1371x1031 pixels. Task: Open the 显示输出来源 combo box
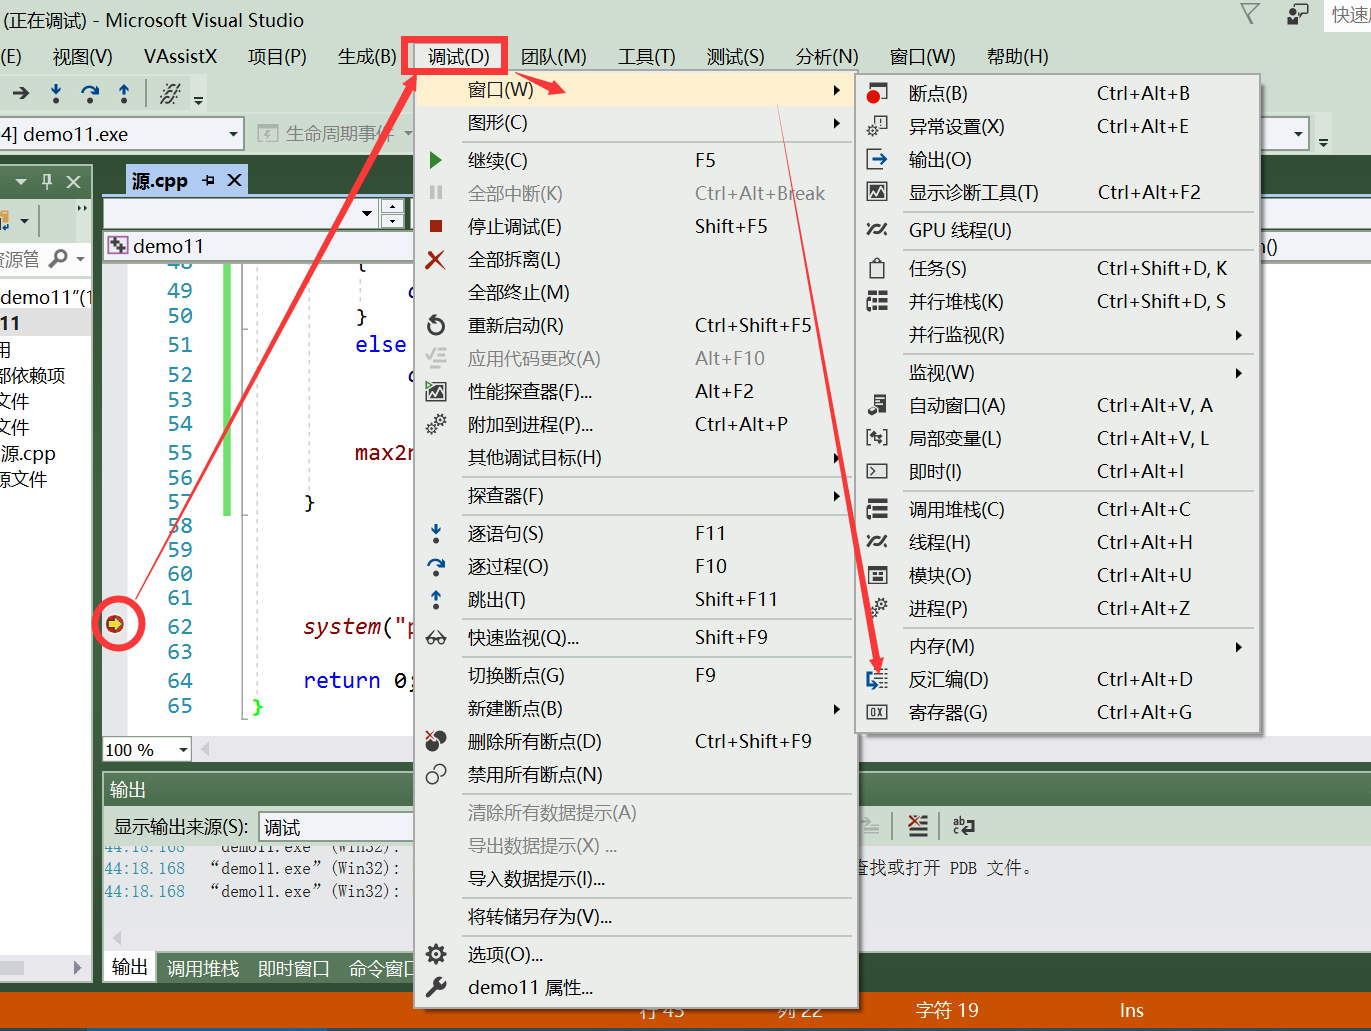336,827
